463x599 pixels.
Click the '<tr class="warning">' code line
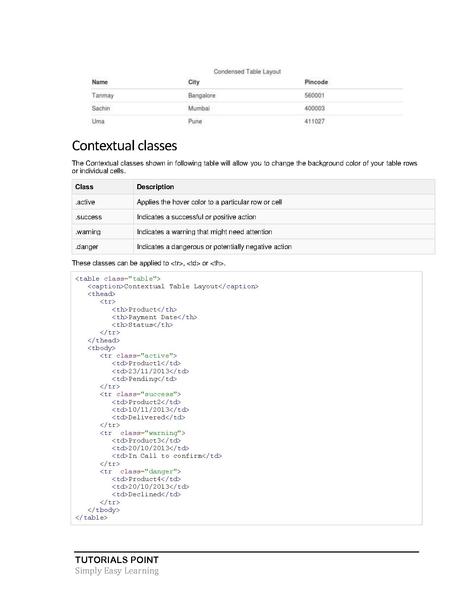point(142,433)
